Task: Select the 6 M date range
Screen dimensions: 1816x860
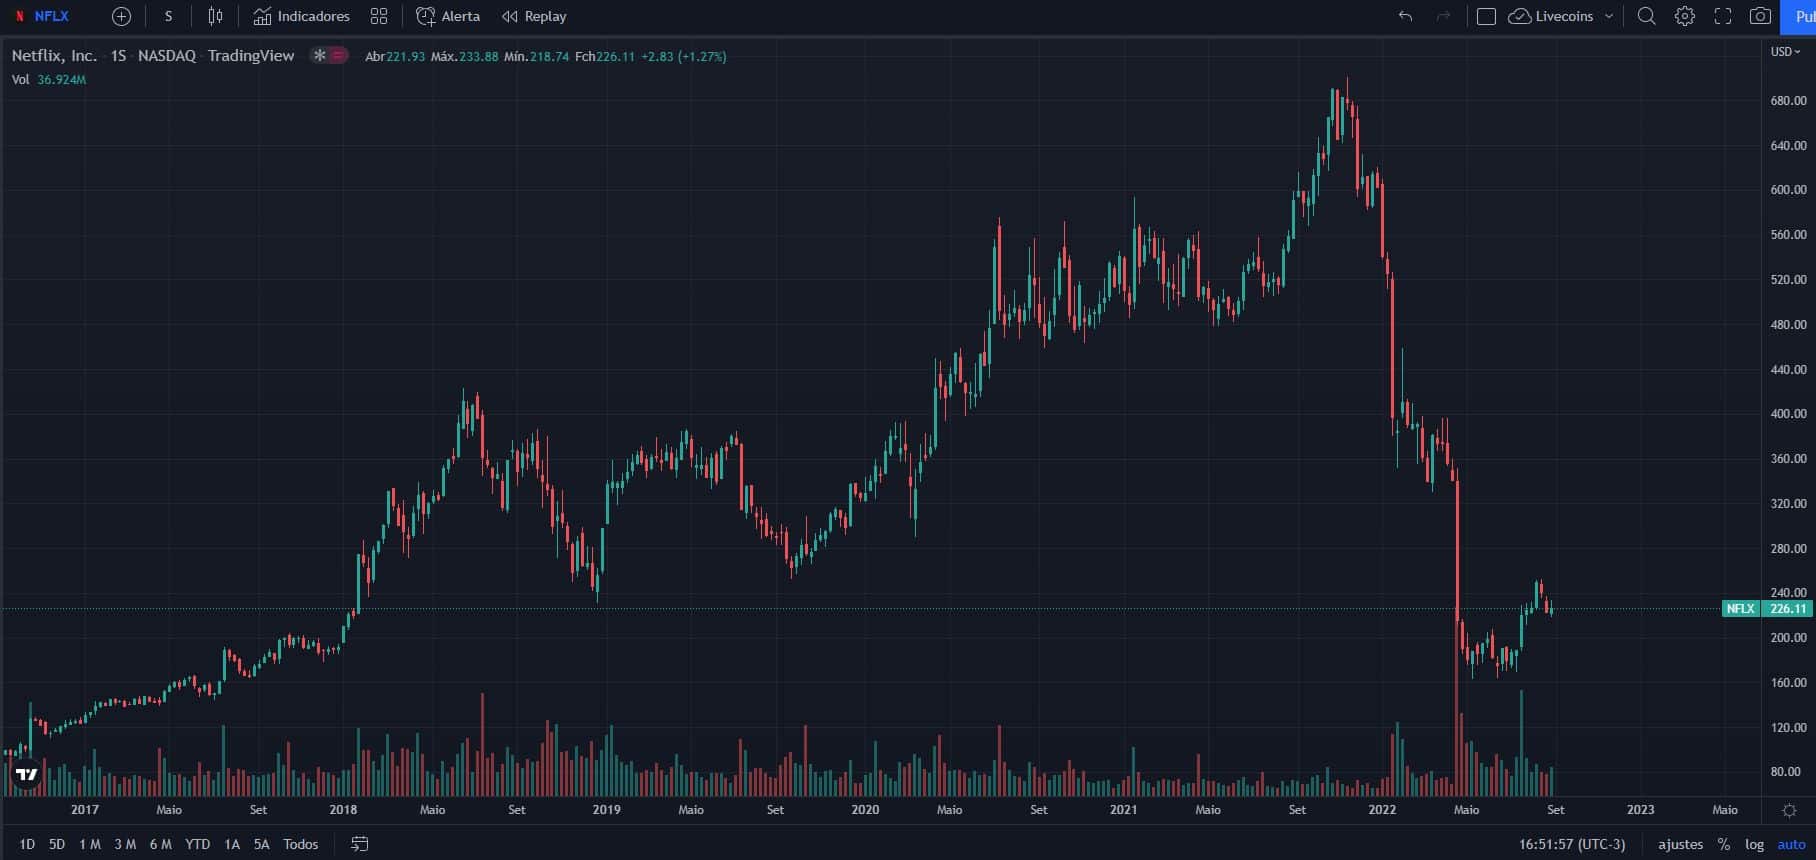Action: (x=160, y=844)
